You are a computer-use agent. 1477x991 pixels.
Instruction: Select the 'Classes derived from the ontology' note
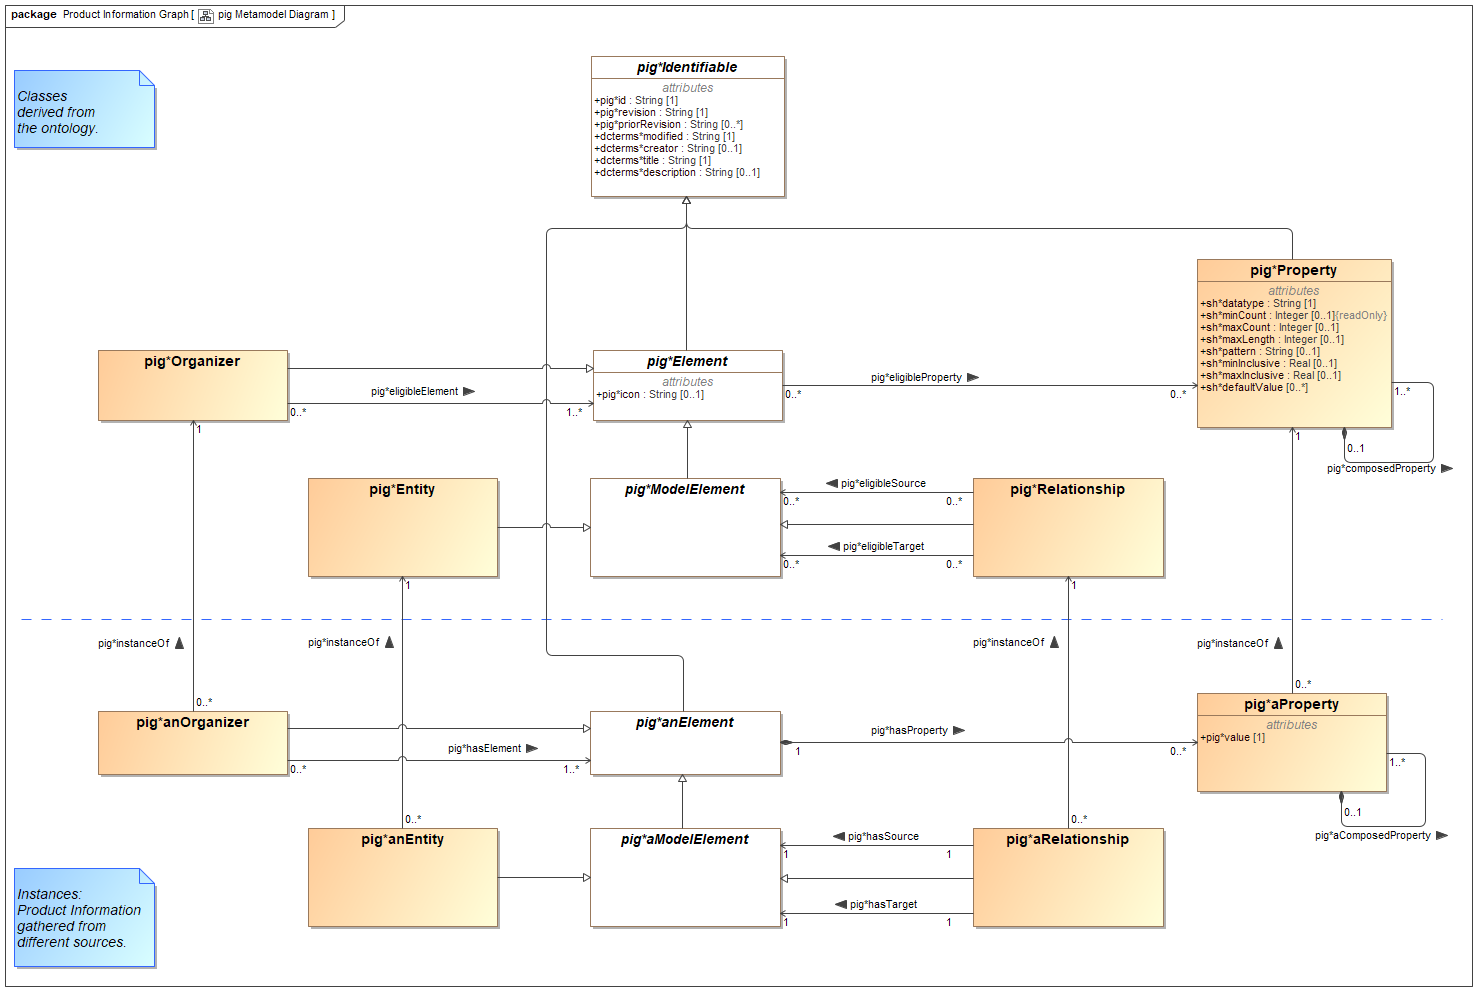click(x=84, y=109)
